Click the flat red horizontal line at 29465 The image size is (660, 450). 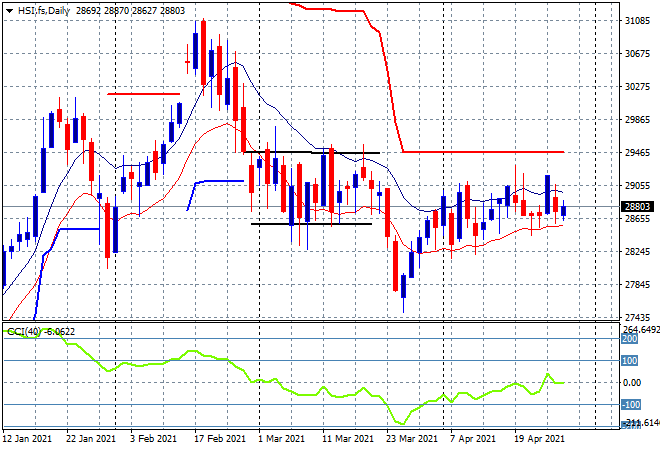(x=483, y=152)
